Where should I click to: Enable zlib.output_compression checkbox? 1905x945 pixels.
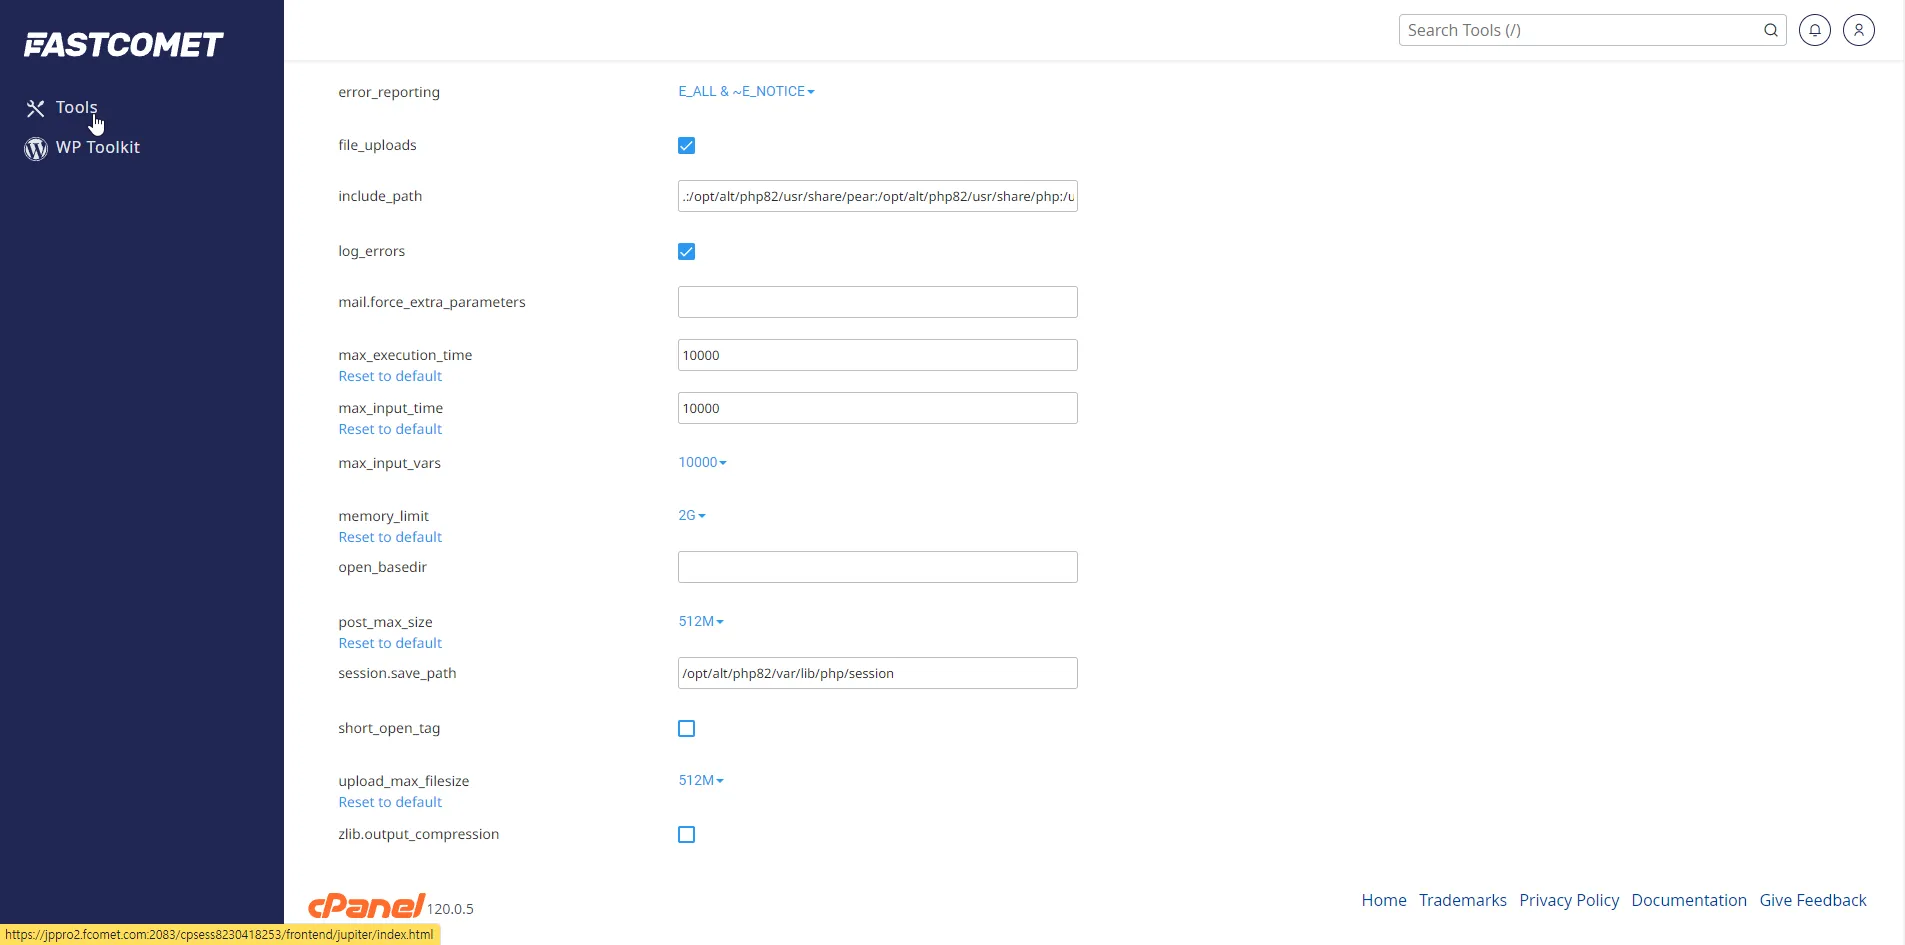coord(686,835)
